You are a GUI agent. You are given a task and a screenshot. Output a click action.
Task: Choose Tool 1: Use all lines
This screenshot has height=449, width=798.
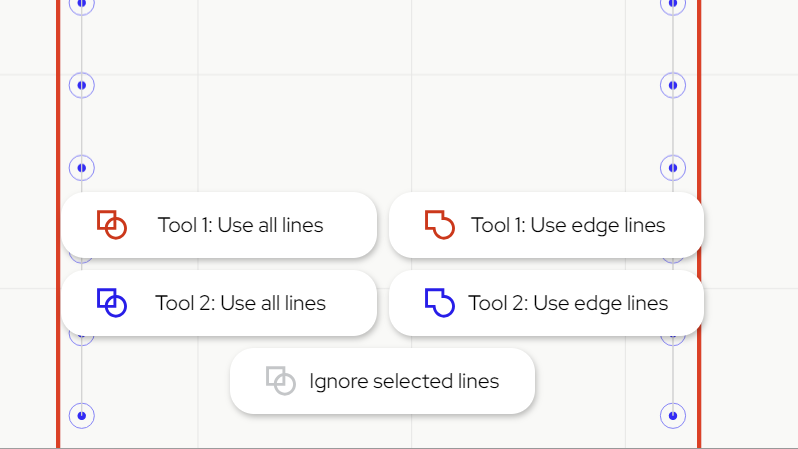click(x=219, y=225)
